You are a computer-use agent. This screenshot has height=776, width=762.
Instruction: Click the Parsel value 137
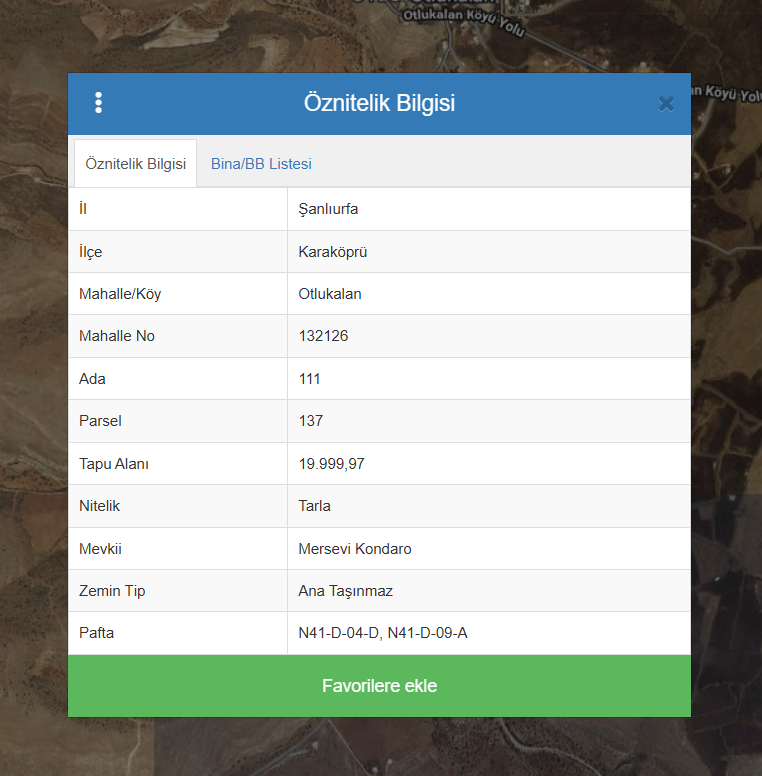point(311,421)
